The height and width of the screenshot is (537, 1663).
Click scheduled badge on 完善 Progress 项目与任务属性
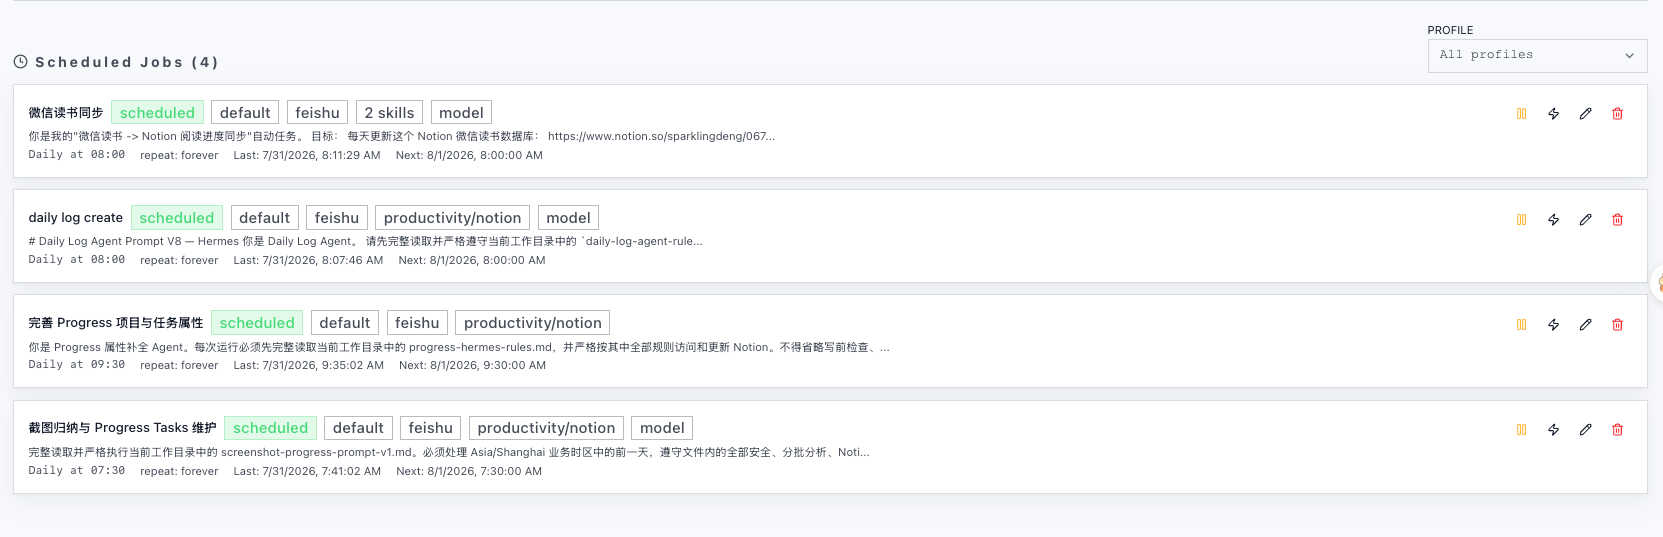257,323
